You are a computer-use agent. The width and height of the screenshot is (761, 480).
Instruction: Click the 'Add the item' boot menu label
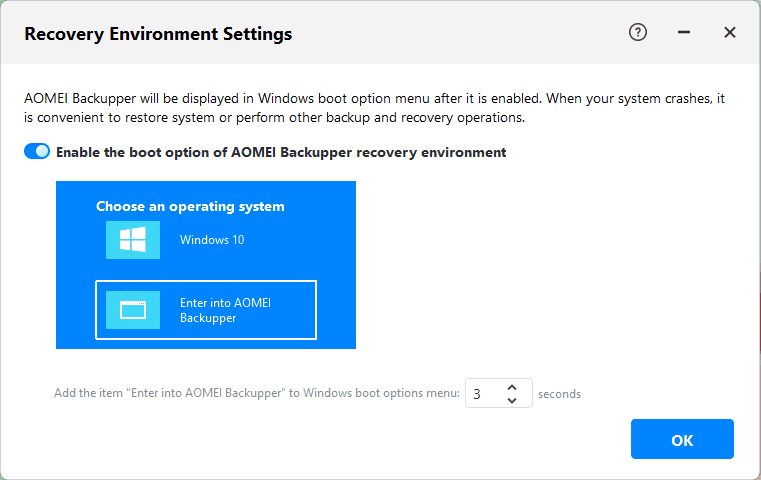tap(256, 394)
